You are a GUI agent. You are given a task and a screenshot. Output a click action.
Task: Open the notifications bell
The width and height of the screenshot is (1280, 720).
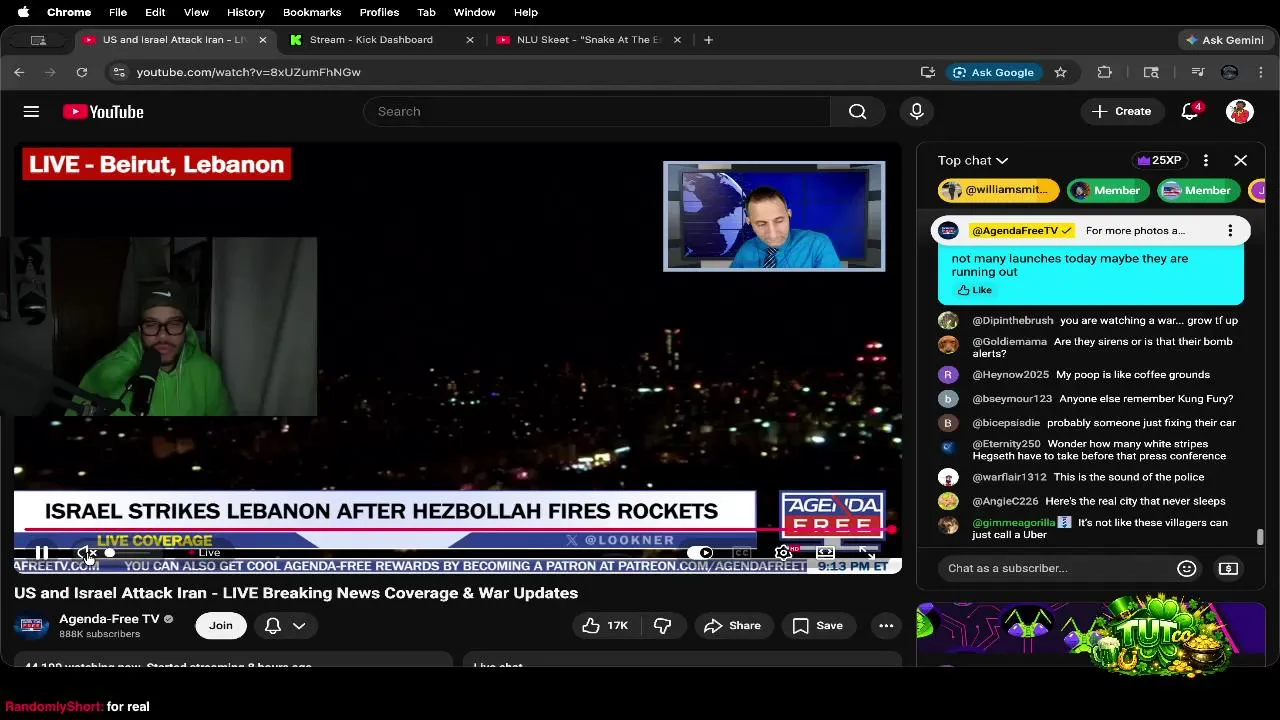pos(1190,112)
